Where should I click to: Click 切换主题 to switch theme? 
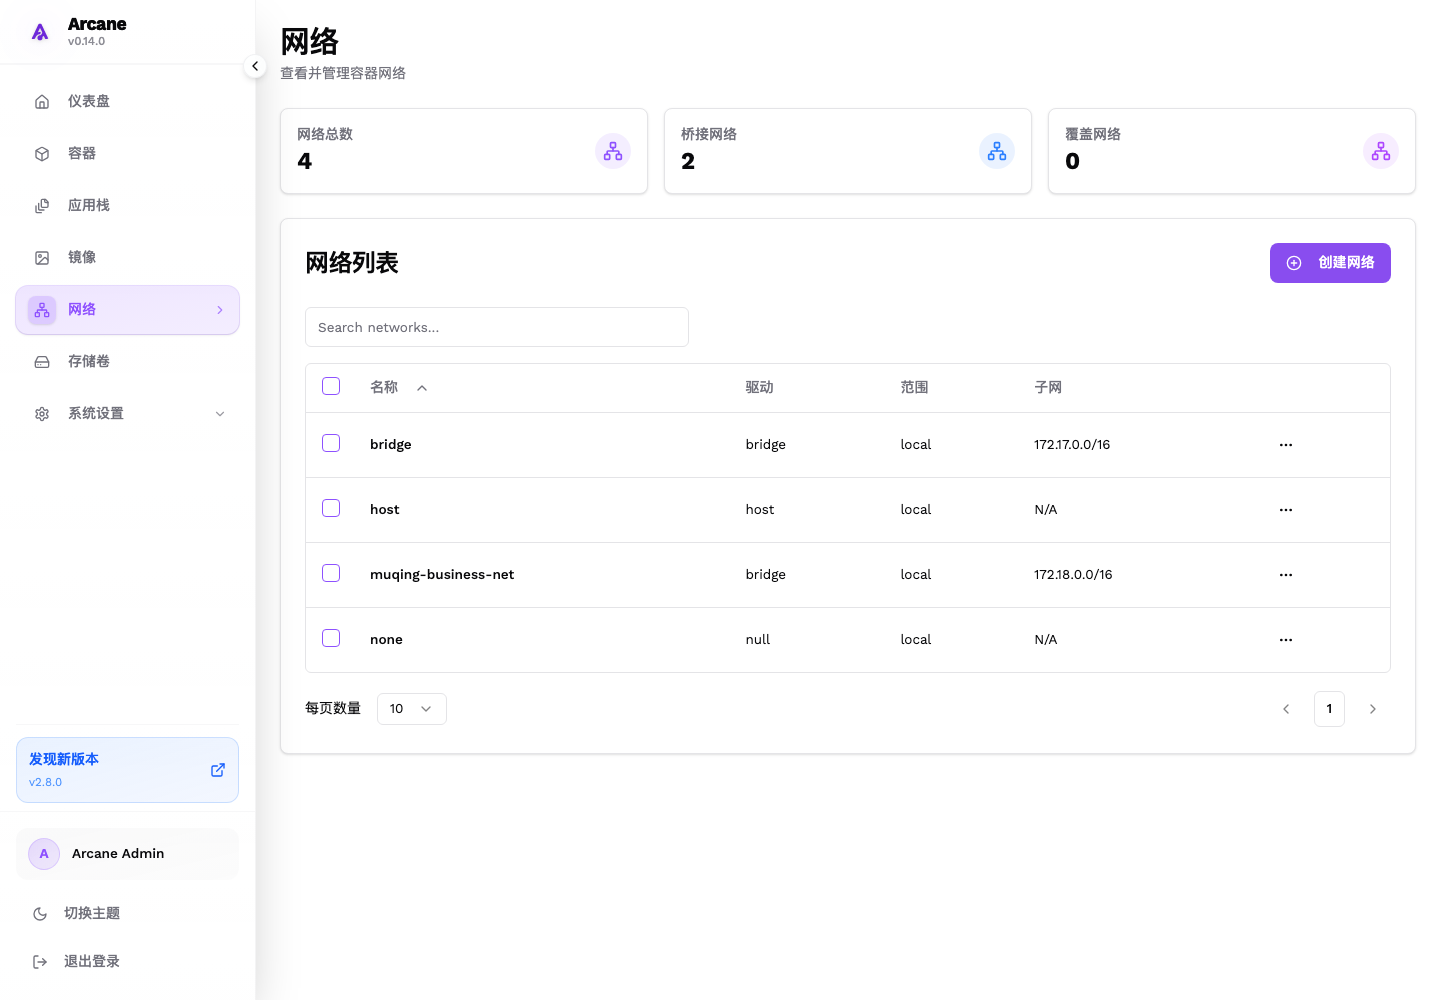[127, 914]
